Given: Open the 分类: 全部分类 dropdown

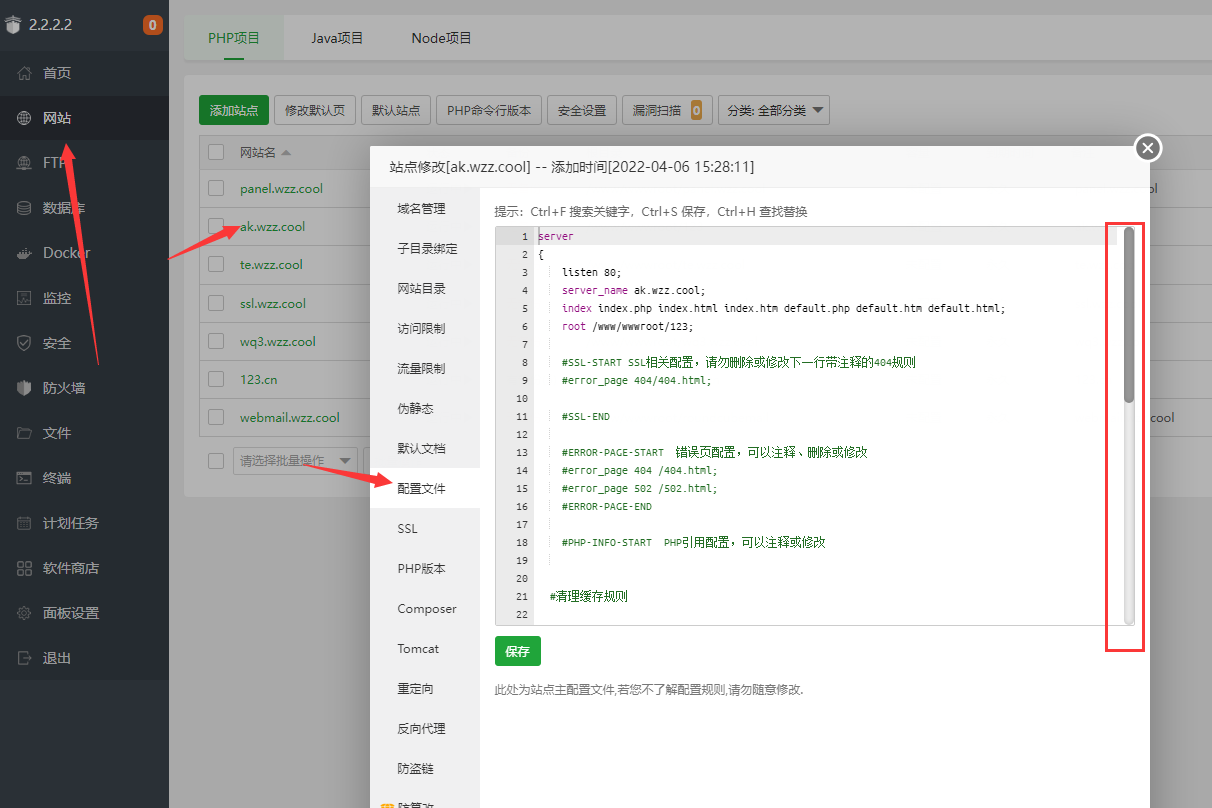Looking at the screenshot, I should [774, 110].
